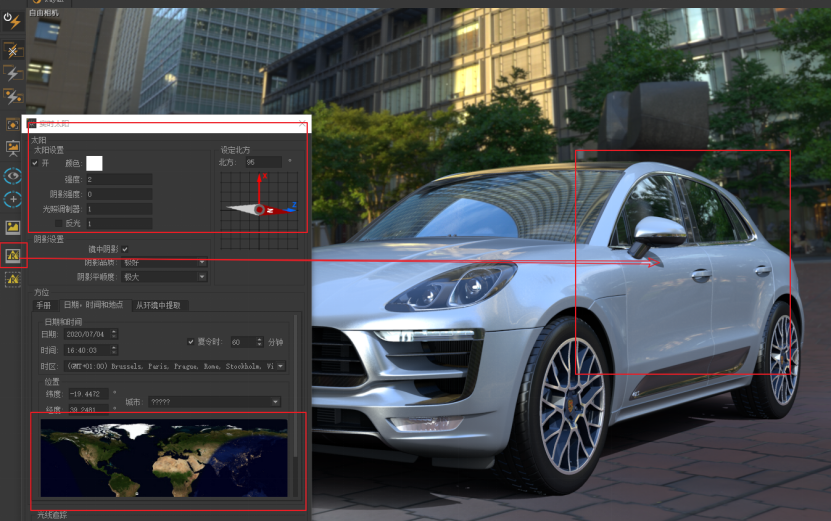The height and width of the screenshot is (521, 831).
Task: Click the presentation board icon in sidebar
Action: (x=13, y=148)
